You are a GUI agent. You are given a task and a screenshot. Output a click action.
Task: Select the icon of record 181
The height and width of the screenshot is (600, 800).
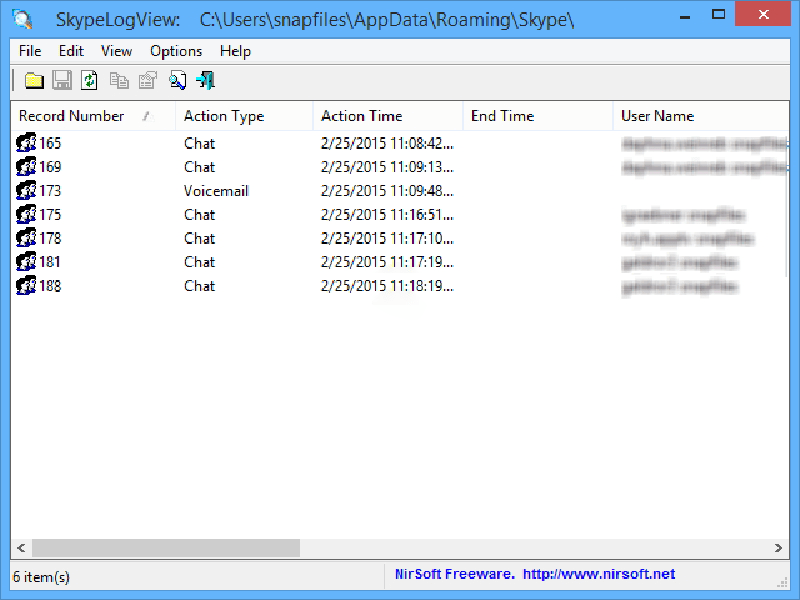coord(26,262)
